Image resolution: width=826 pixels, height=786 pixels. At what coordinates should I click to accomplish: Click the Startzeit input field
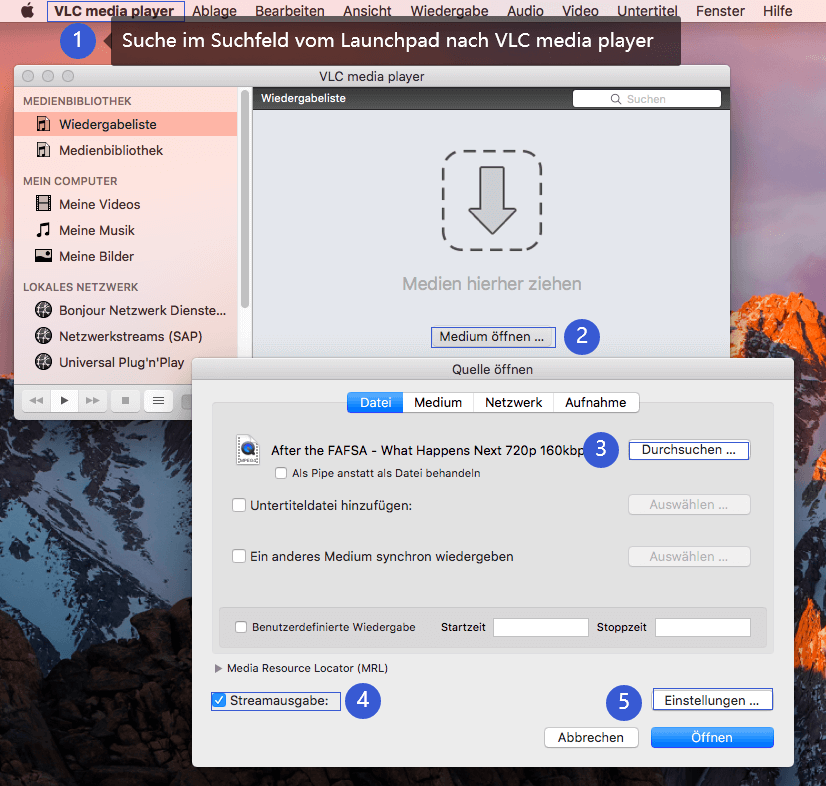tap(540, 627)
